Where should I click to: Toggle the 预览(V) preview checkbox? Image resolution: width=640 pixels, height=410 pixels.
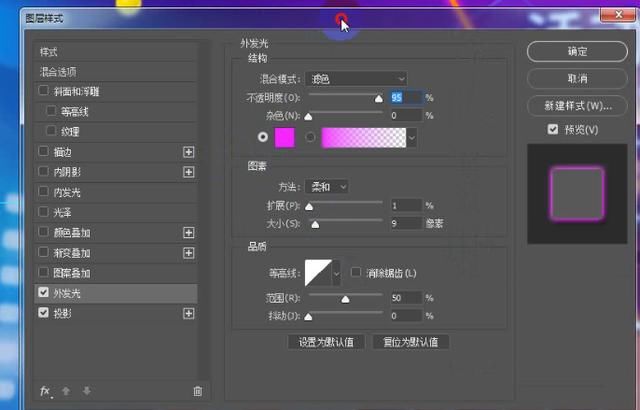click(553, 129)
